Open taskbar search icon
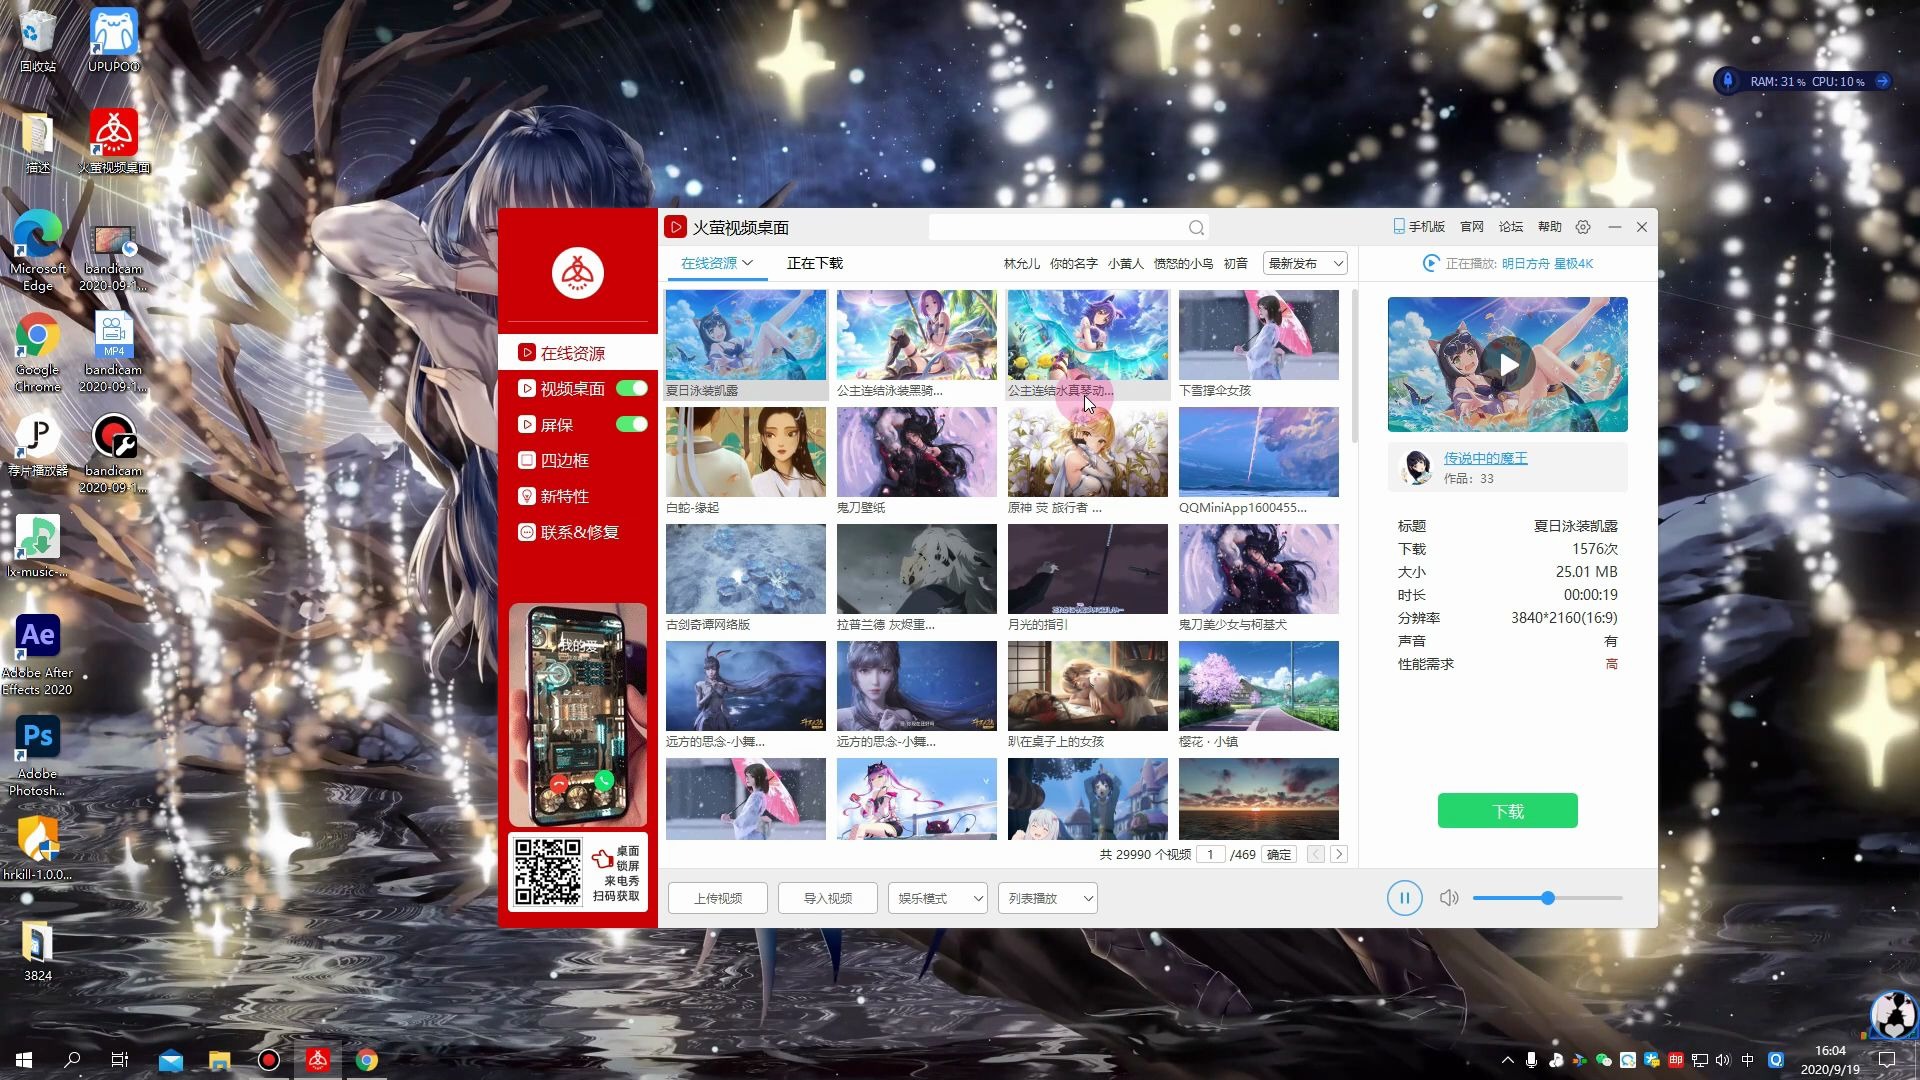Screen dimensions: 1920x1080 [x=72, y=1060]
